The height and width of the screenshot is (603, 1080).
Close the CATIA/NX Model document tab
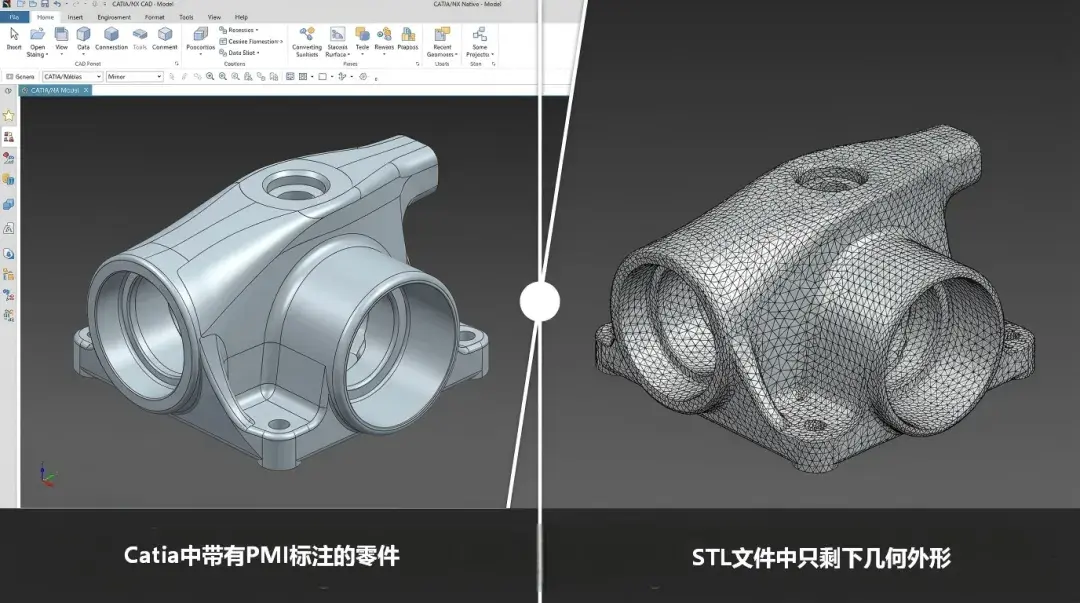[86, 90]
